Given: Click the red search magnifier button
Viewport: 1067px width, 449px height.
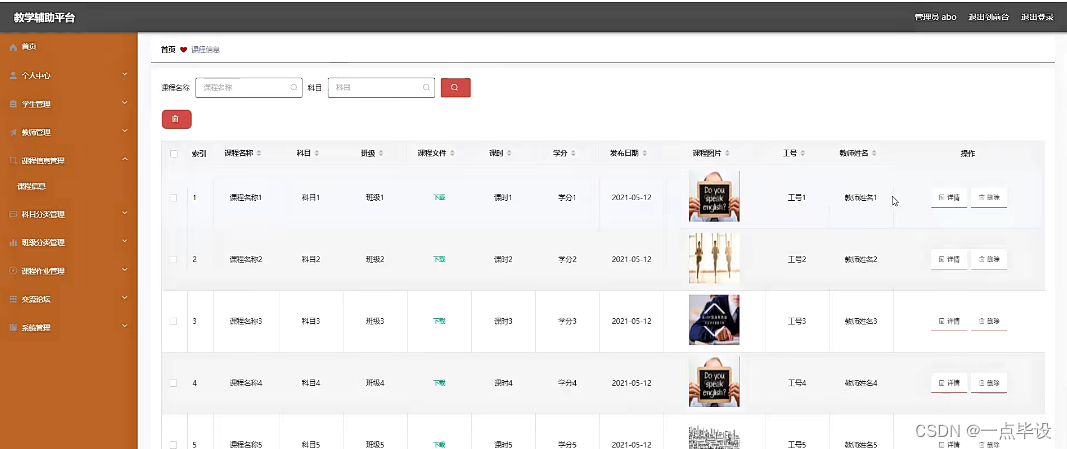Looking at the screenshot, I should pyautogui.click(x=455, y=88).
